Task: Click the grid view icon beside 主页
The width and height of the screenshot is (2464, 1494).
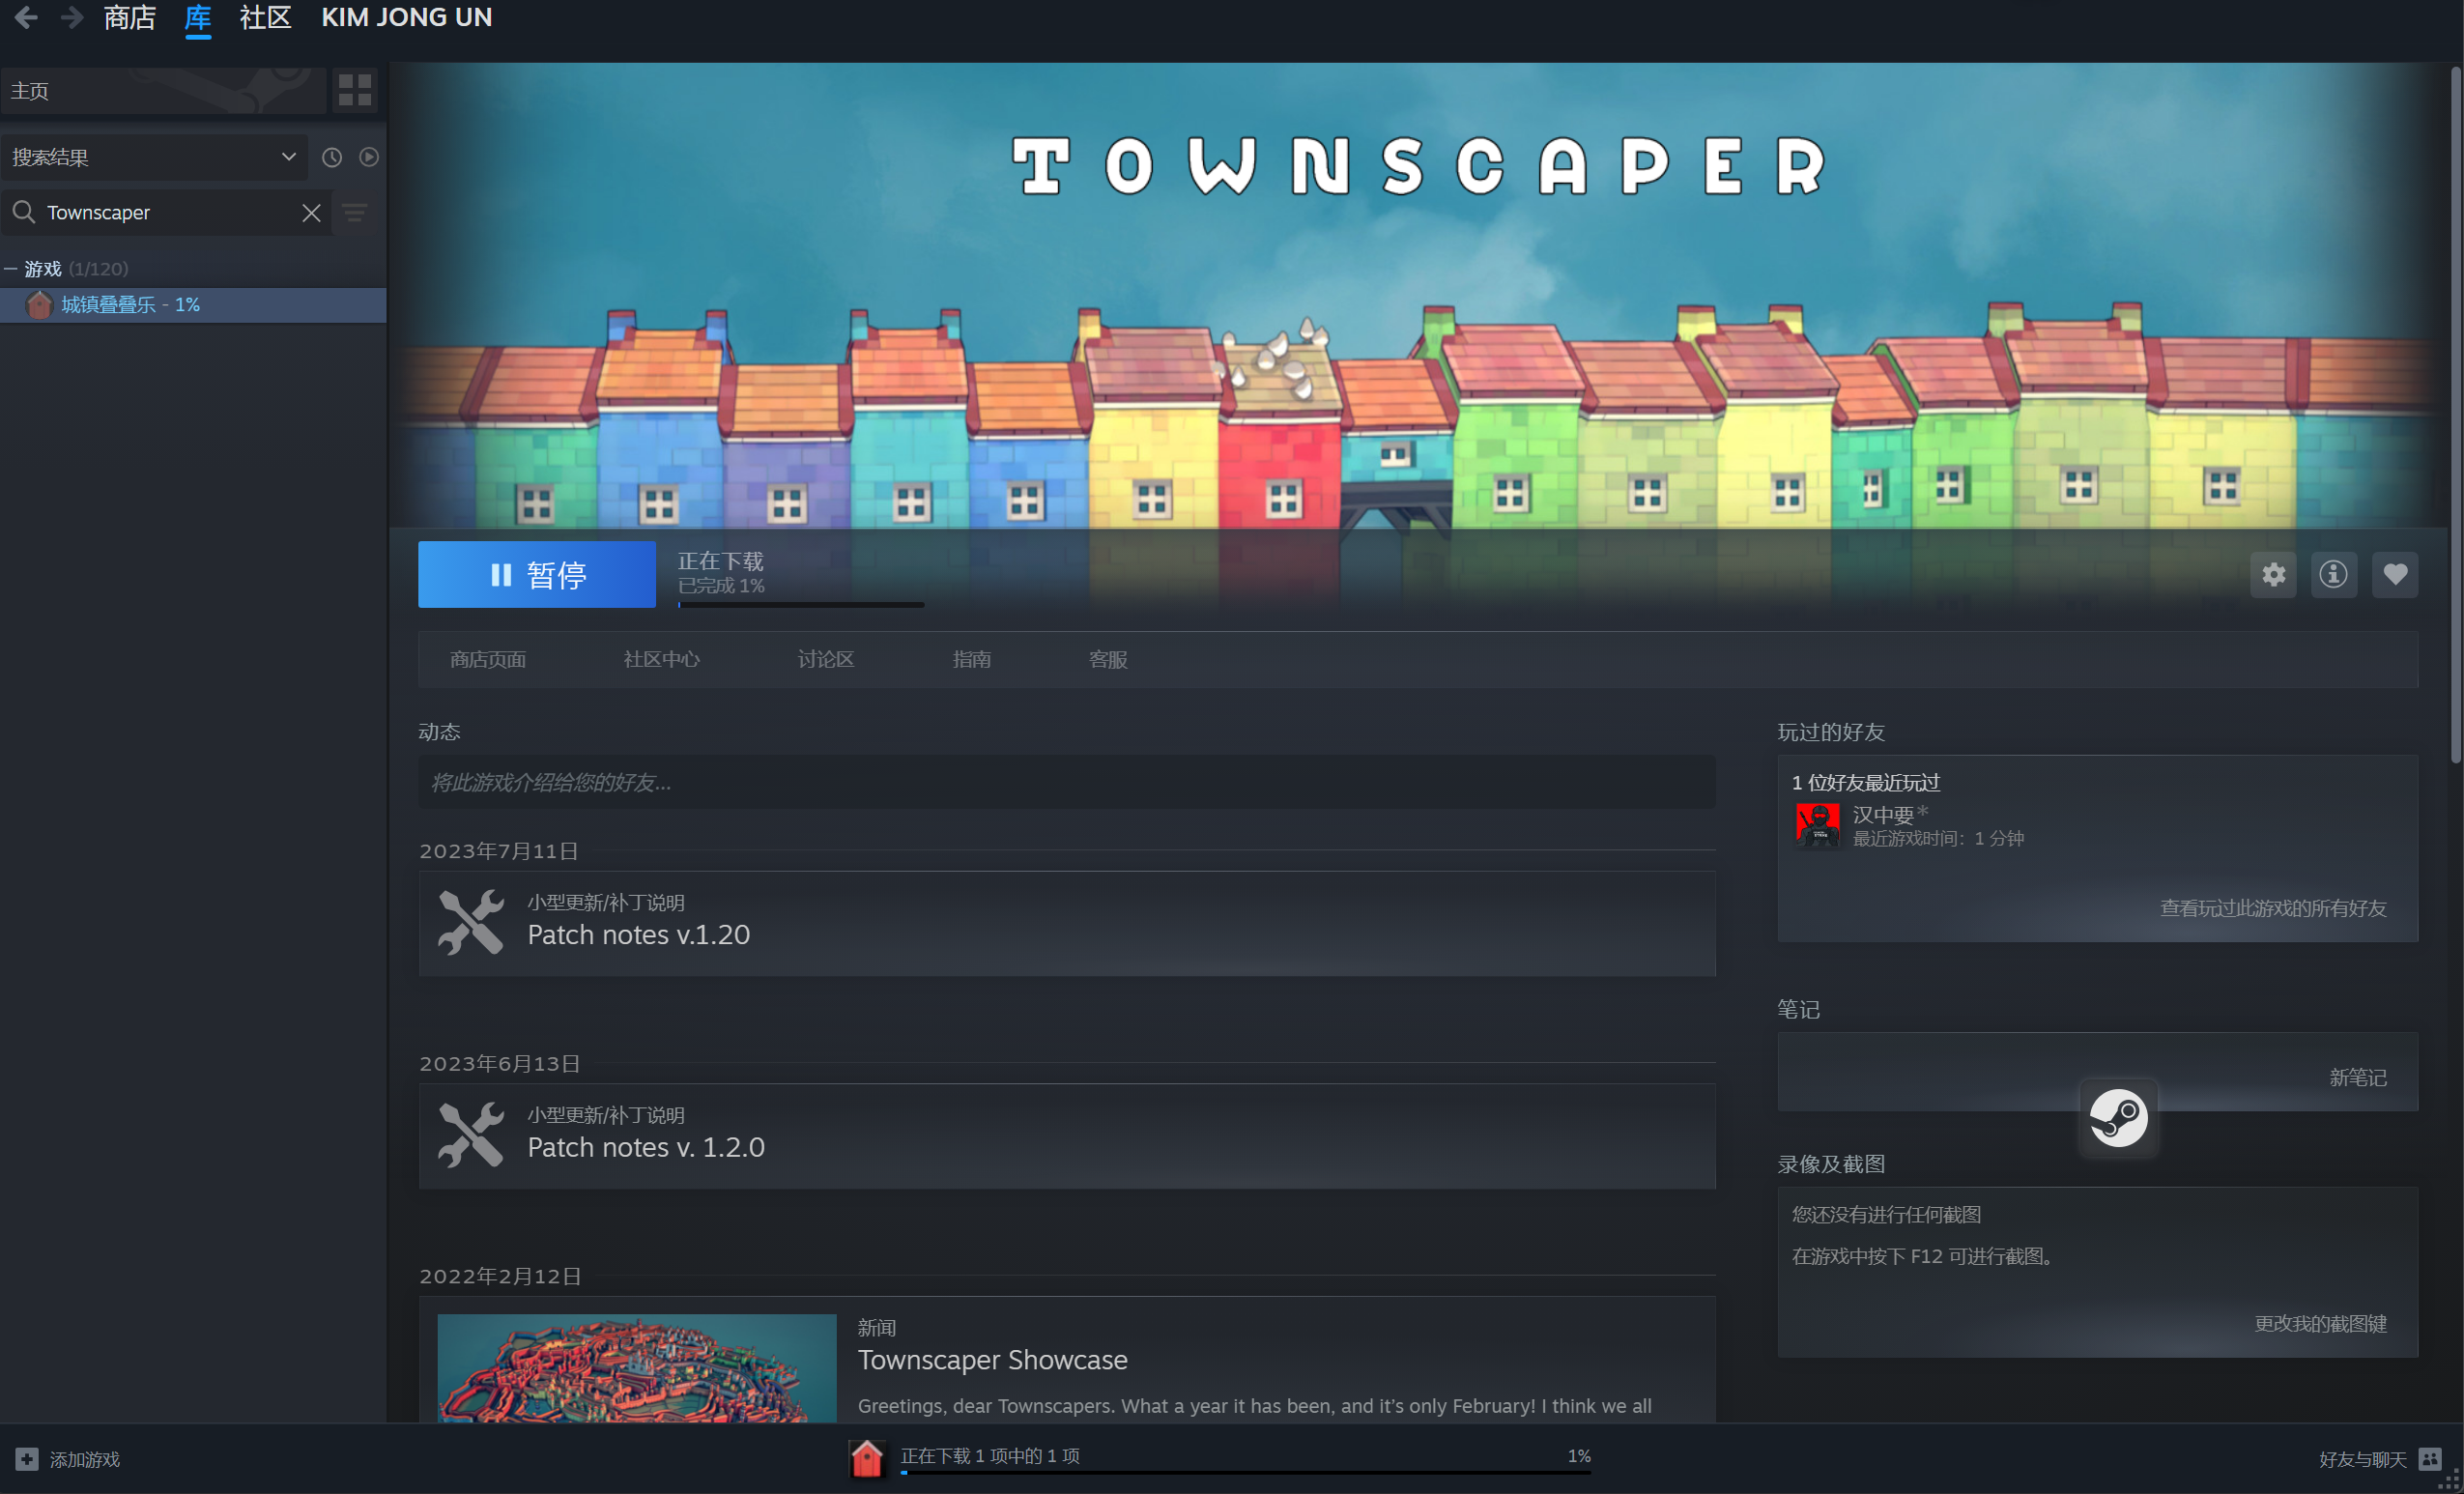Action: point(354,90)
